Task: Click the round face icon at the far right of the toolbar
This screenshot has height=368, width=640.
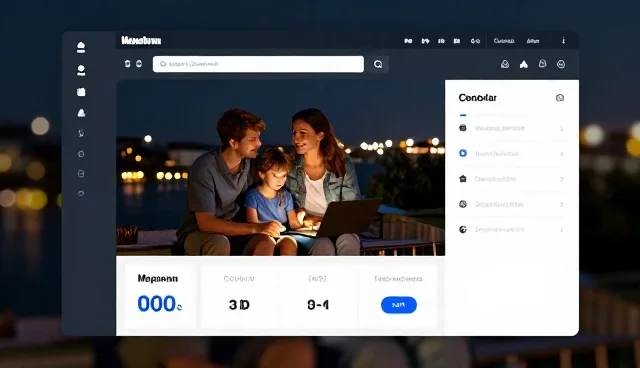Action: coord(561,64)
